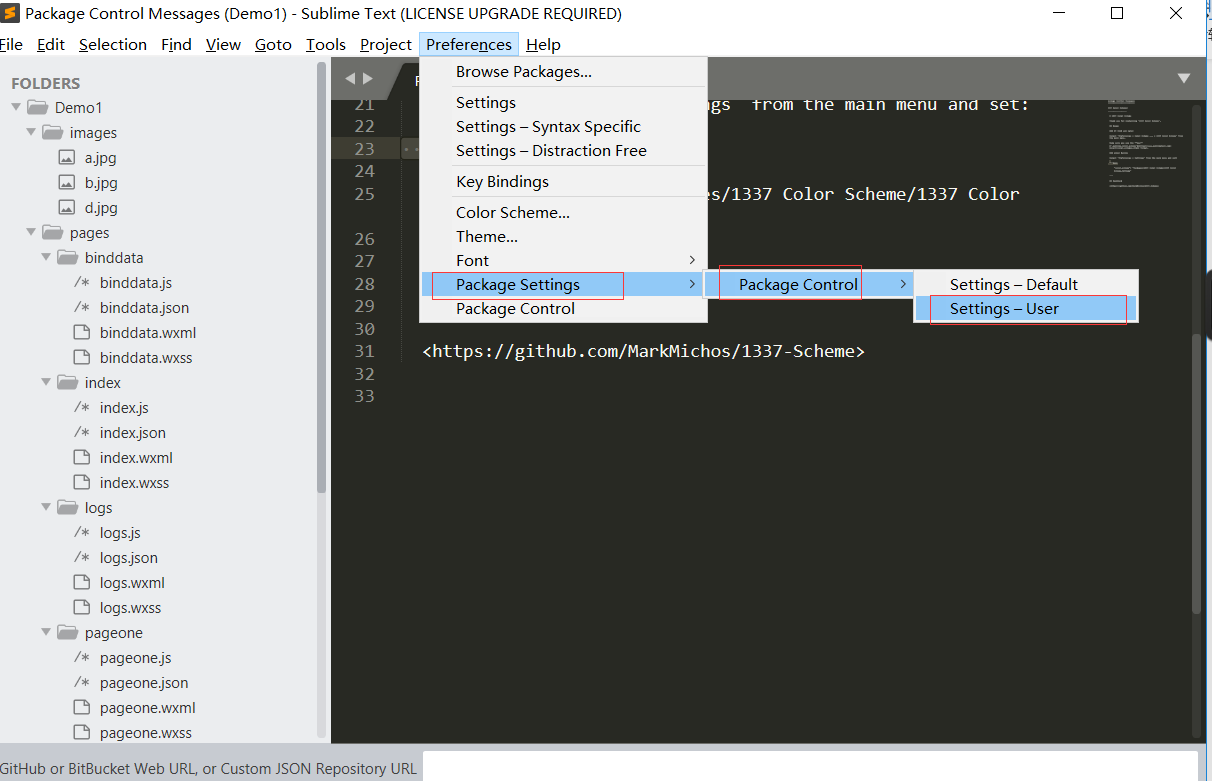Viewport: 1212px width, 781px height.
Task: Click the images folder icon
Action: click(52, 132)
